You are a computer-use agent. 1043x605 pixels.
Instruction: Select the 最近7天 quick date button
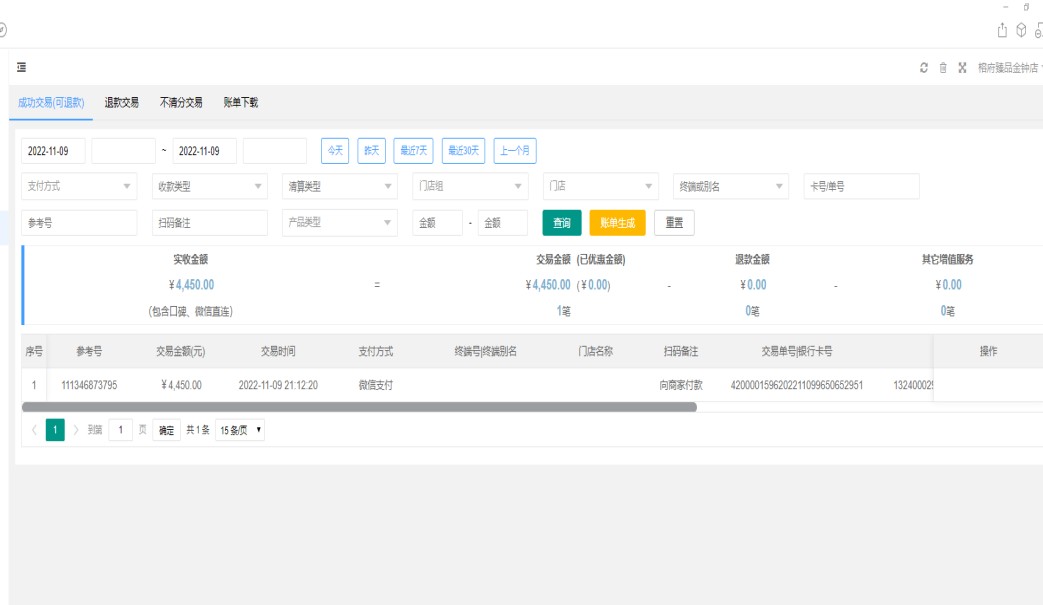(x=413, y=151)
